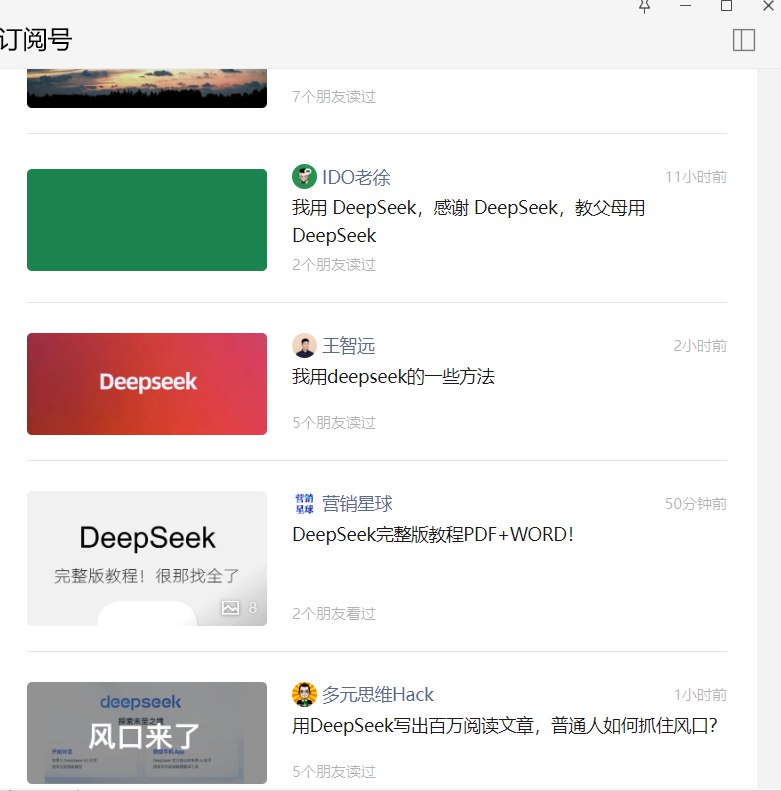Open IDO老徐 account avatar
Image resolution: width=781 pixels, height=791 pixels.
(304, 177)
